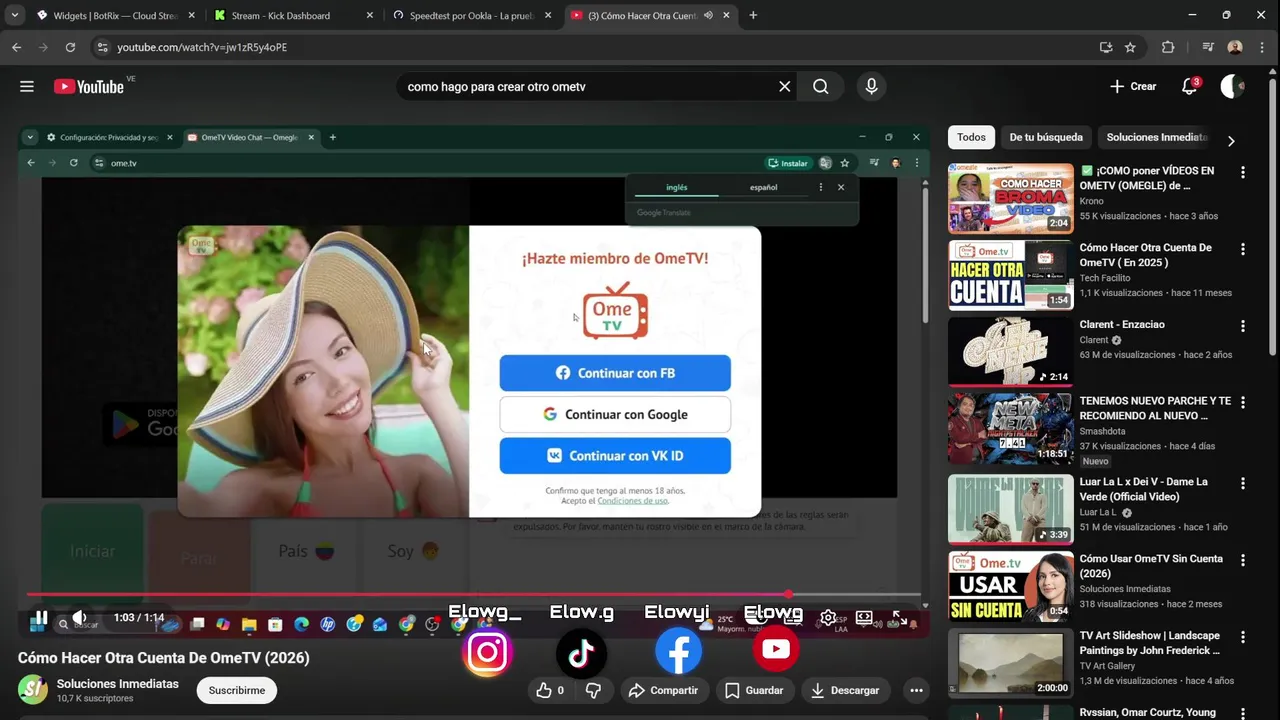Viewport: 1280px width, 720px height.
Task: Click the install app icon in address bar
Action: coord(1105,47)
